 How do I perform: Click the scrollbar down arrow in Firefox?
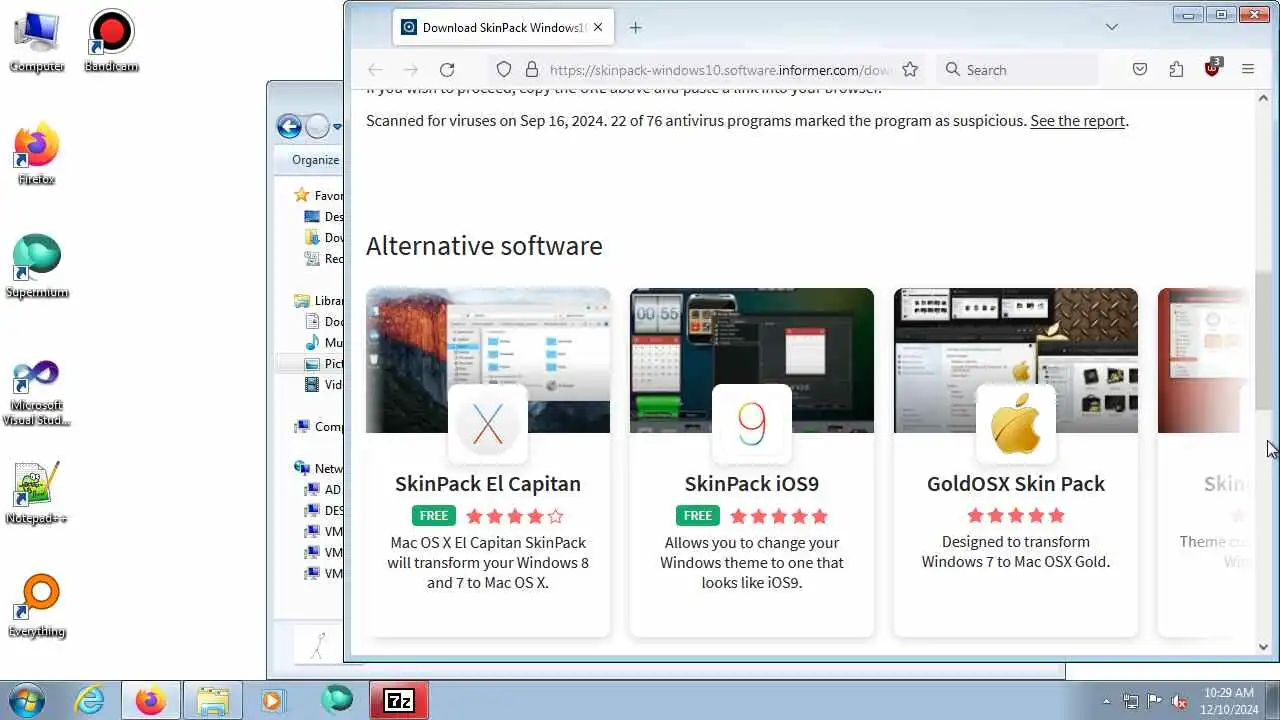[1263, 647]
